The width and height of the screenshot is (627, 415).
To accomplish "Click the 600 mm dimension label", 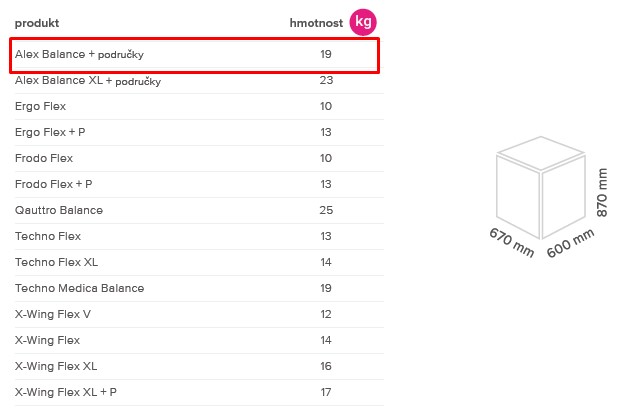I will pos(570,243).
